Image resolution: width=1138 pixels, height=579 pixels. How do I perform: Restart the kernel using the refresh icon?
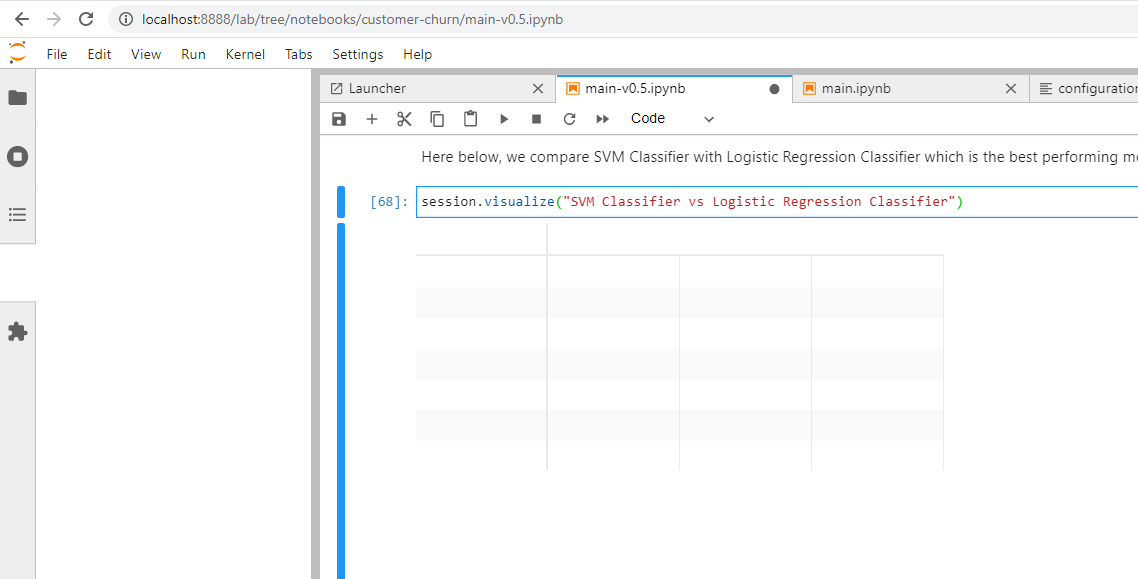click(569, 118)
